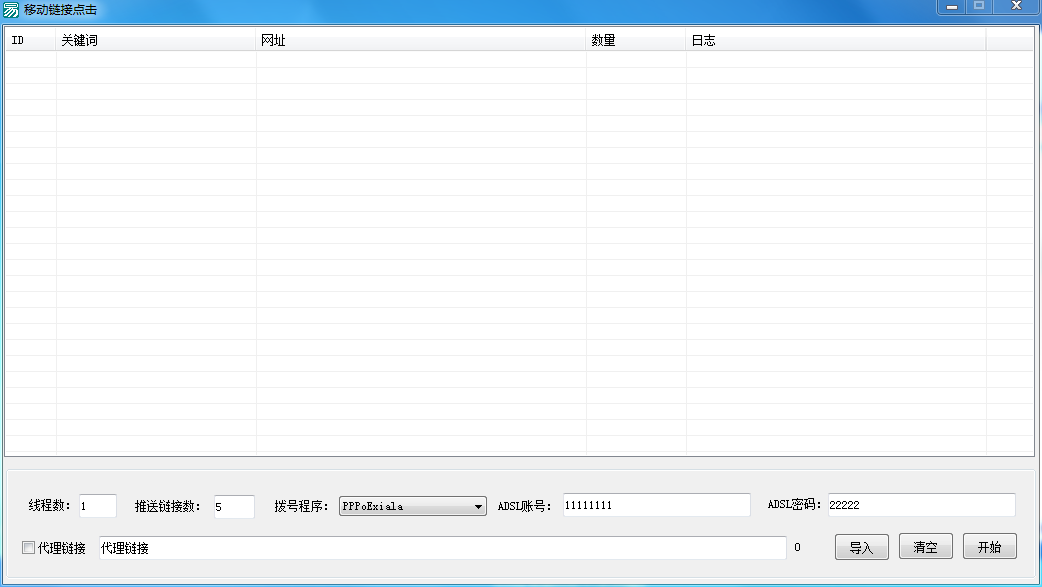Minimize the 移动链接点击 window
The height and width of the screenshot is (587, 1042).
(x=950, y=6)
